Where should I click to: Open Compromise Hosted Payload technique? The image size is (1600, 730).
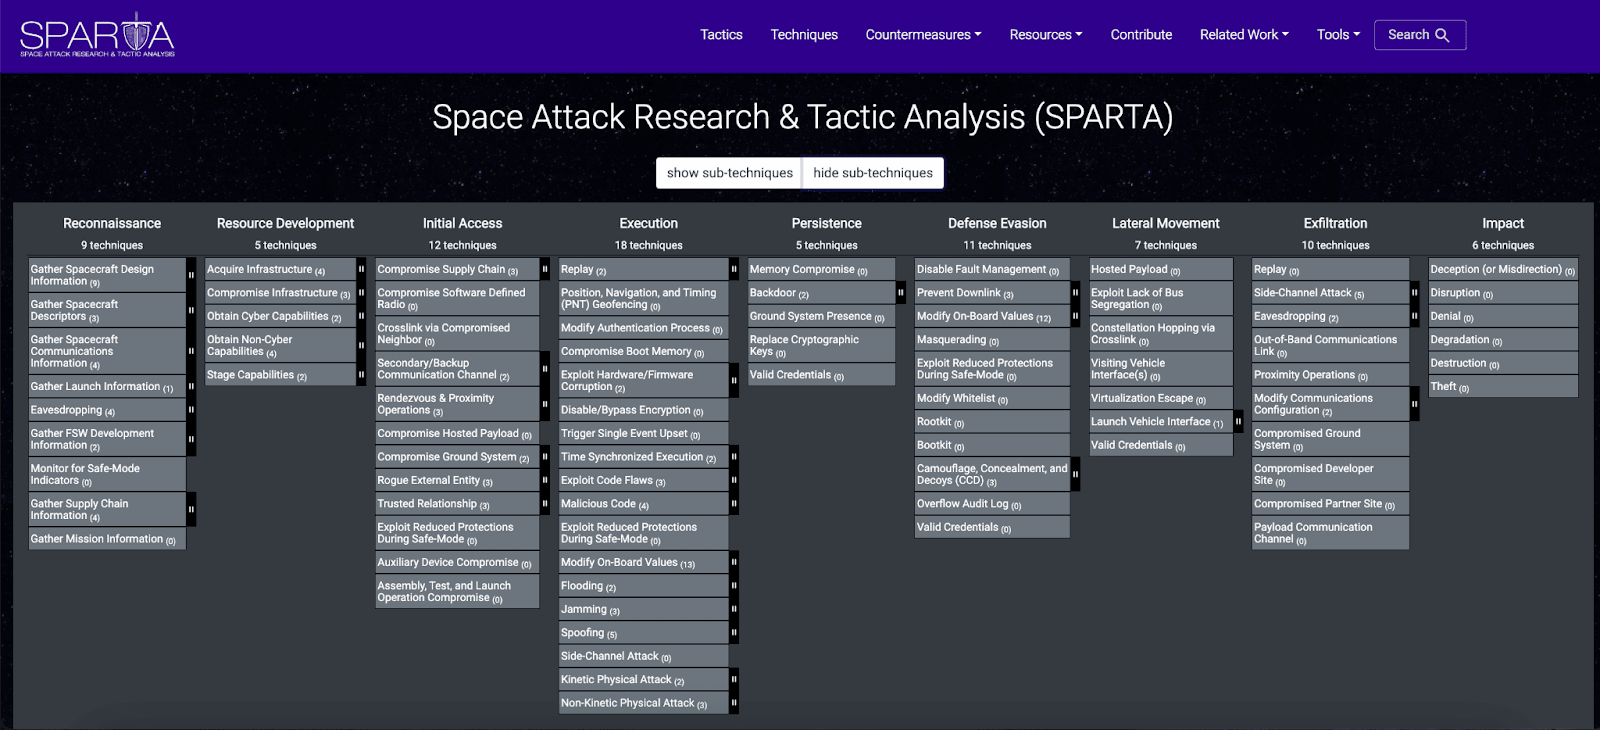[457, 433]
